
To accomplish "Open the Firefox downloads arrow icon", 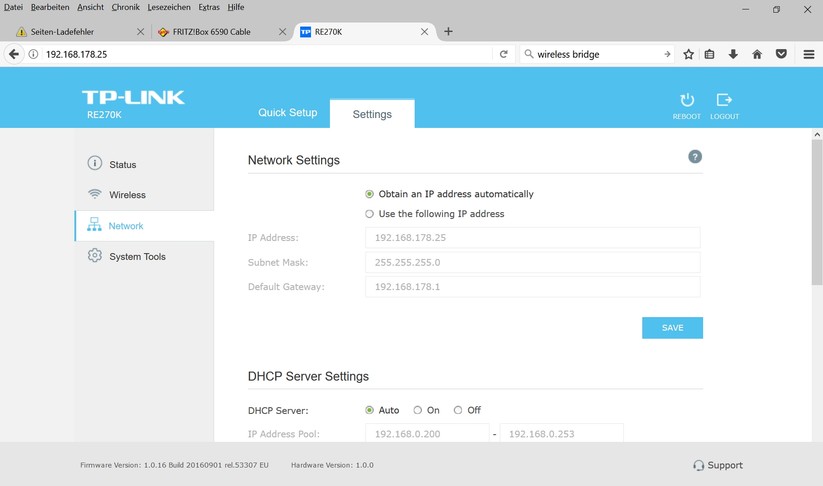I will (x=733, y=54).
